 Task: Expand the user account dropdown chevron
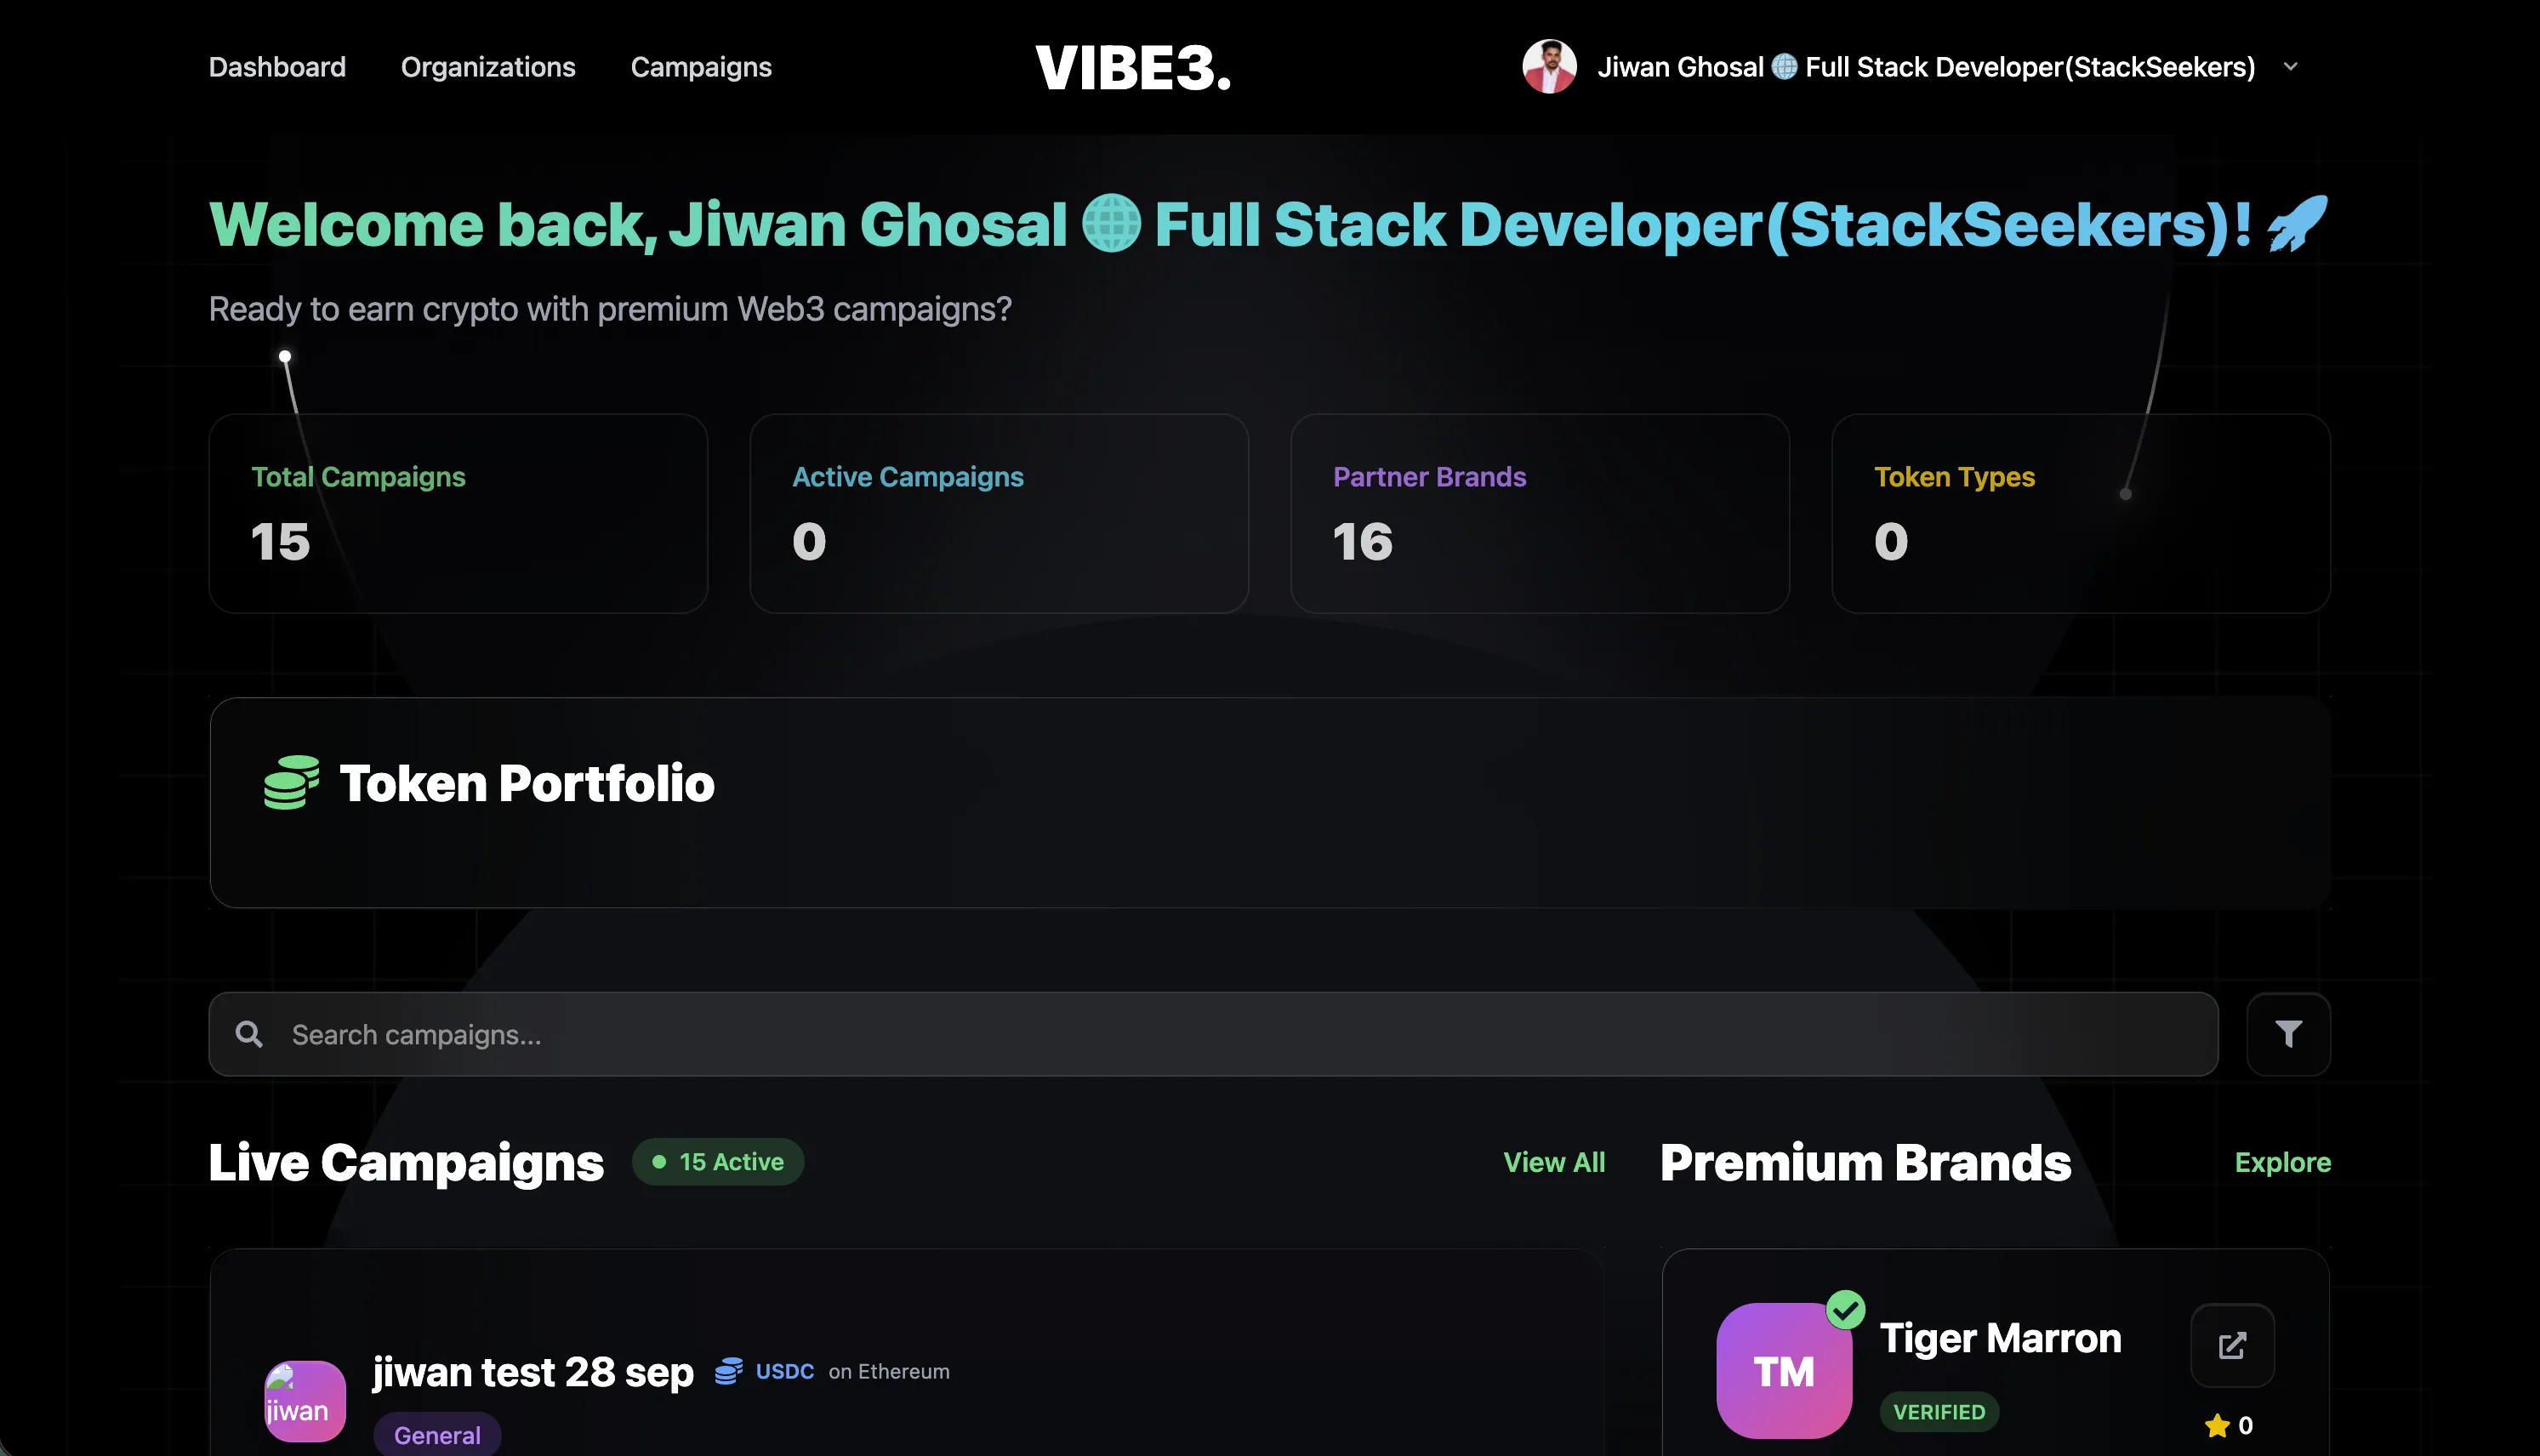pyautogui.click(x=2290, y=67)
